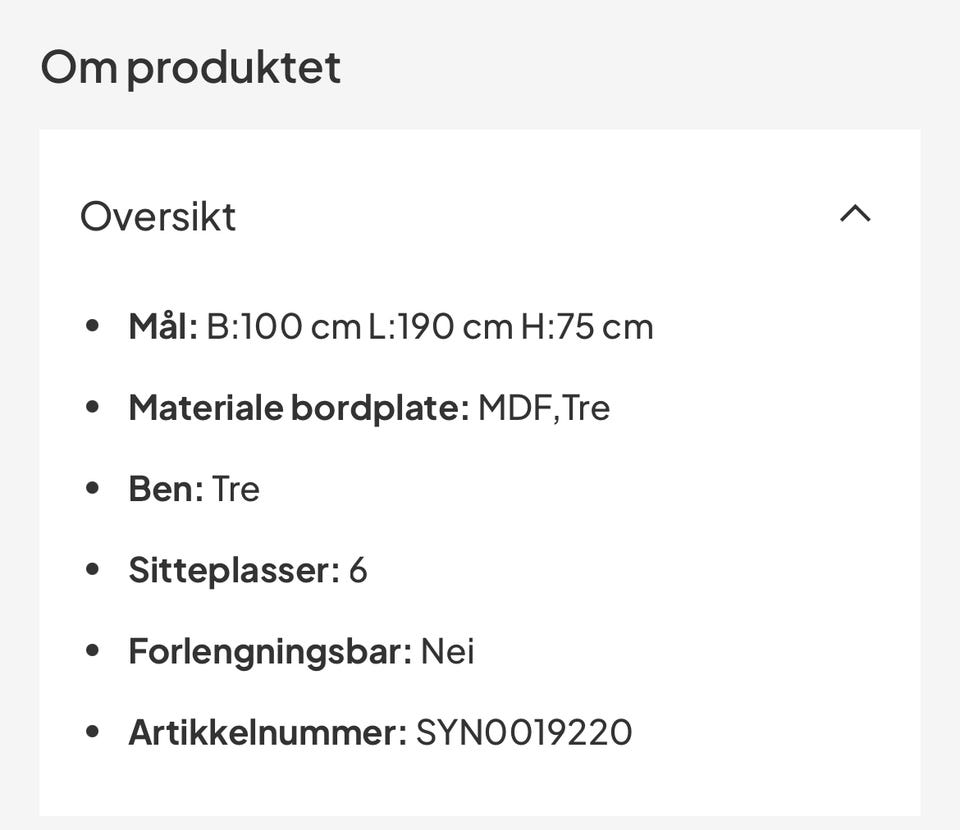Click the seat count value 6
This screenshot has width=960, height=830.
pyautogui.click(x=358, y=570)
